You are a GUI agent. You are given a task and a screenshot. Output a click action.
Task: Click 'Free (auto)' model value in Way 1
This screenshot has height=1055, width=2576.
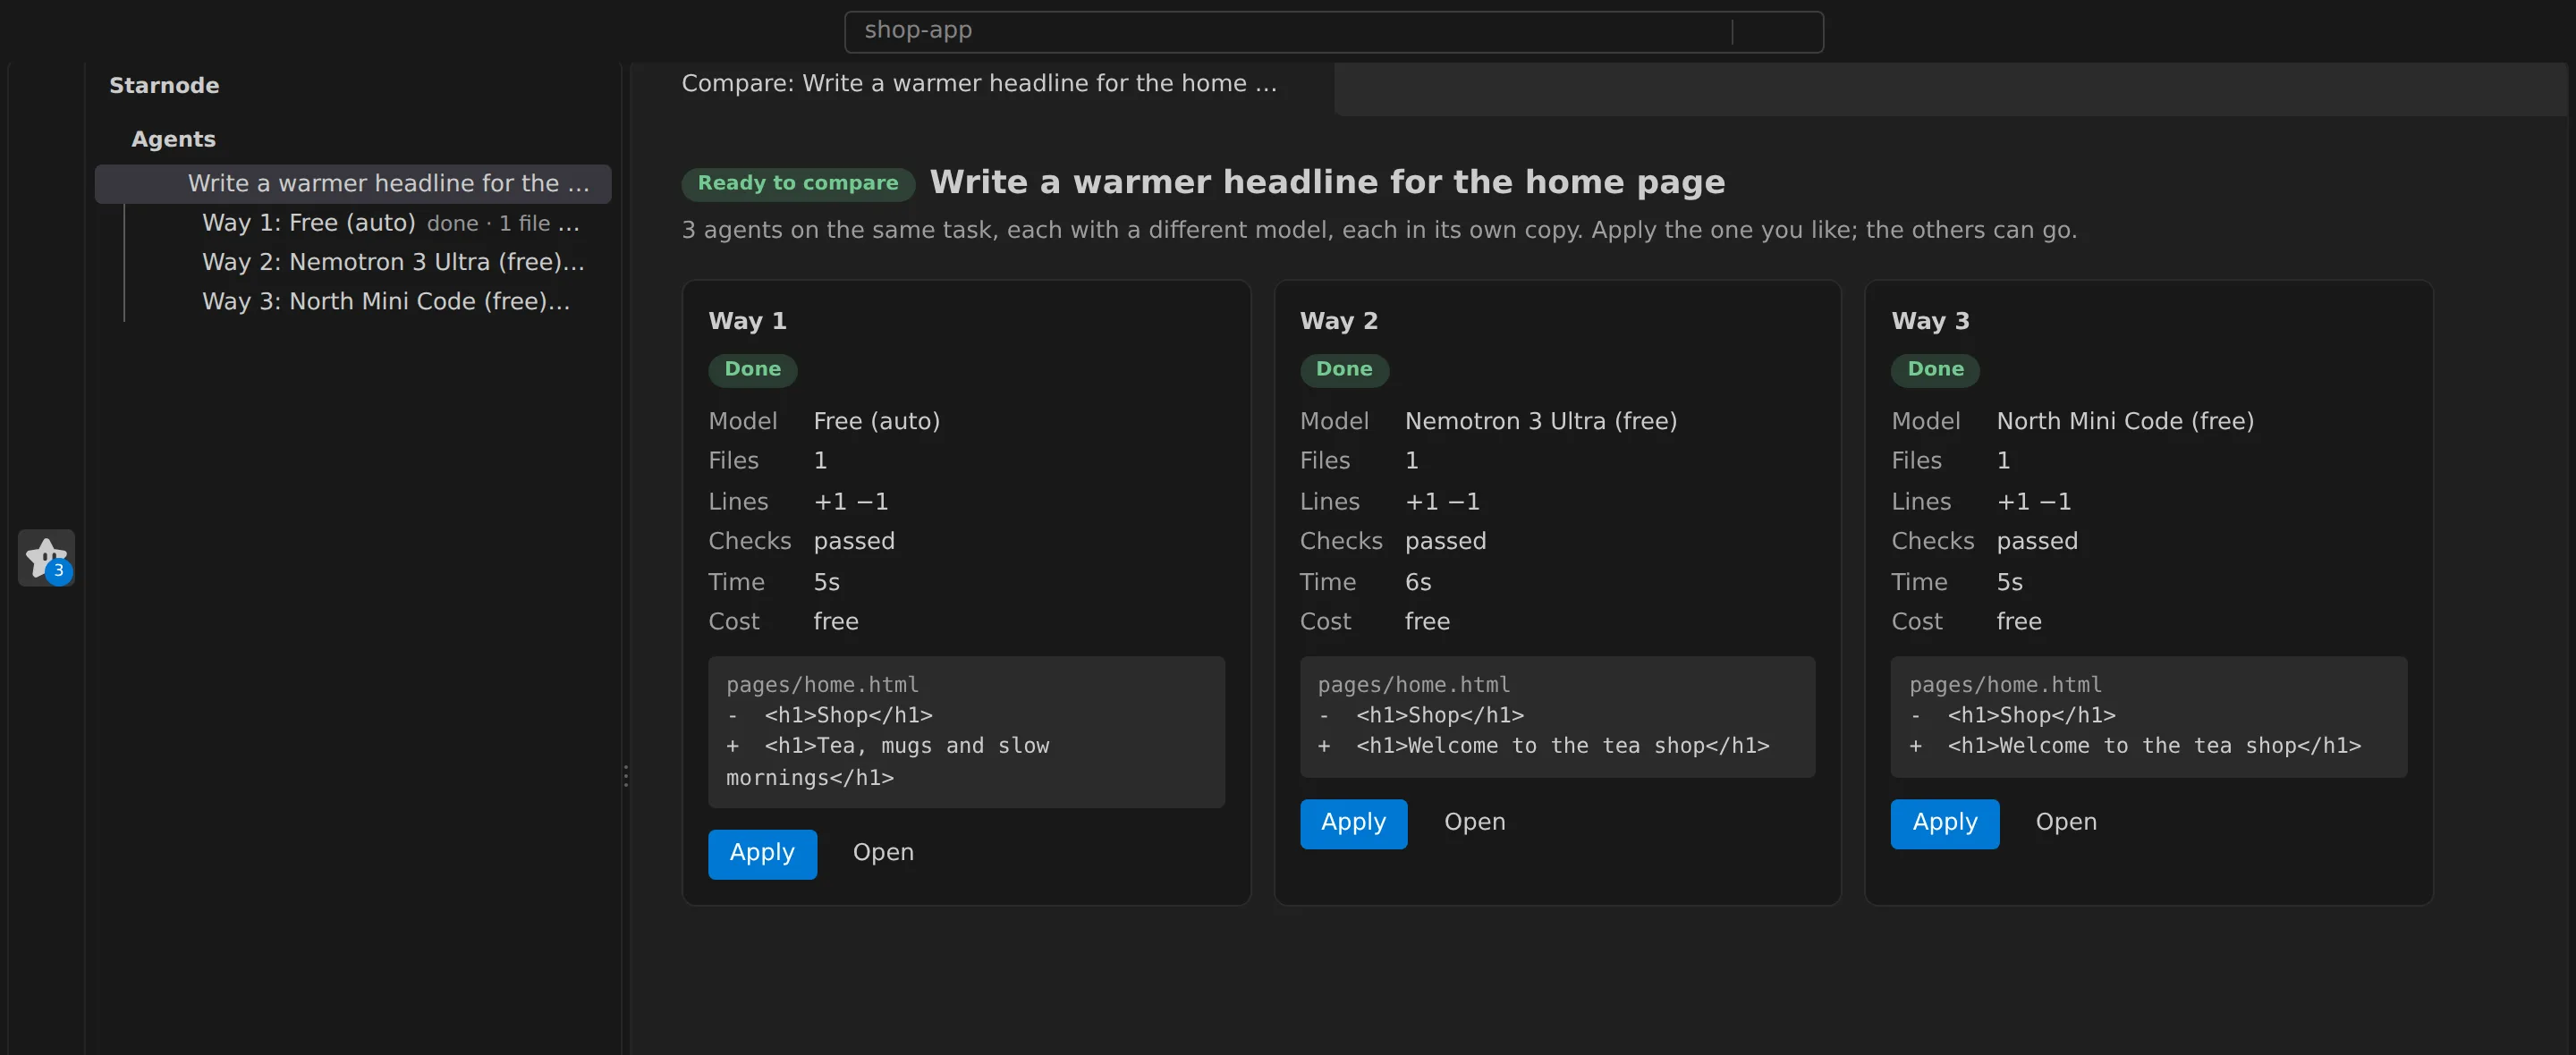(876, 421)
